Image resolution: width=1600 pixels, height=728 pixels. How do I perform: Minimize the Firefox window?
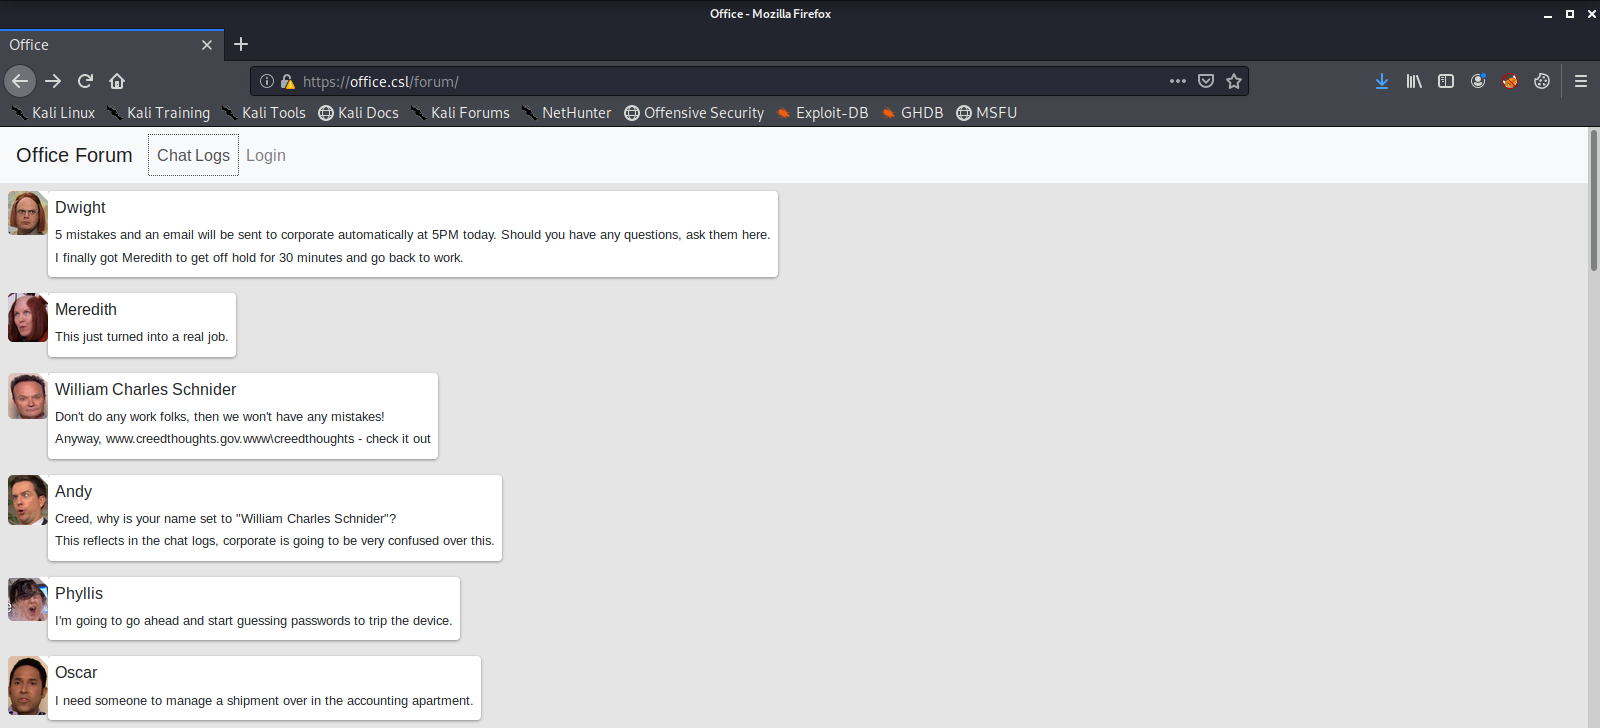(1548, 14)
